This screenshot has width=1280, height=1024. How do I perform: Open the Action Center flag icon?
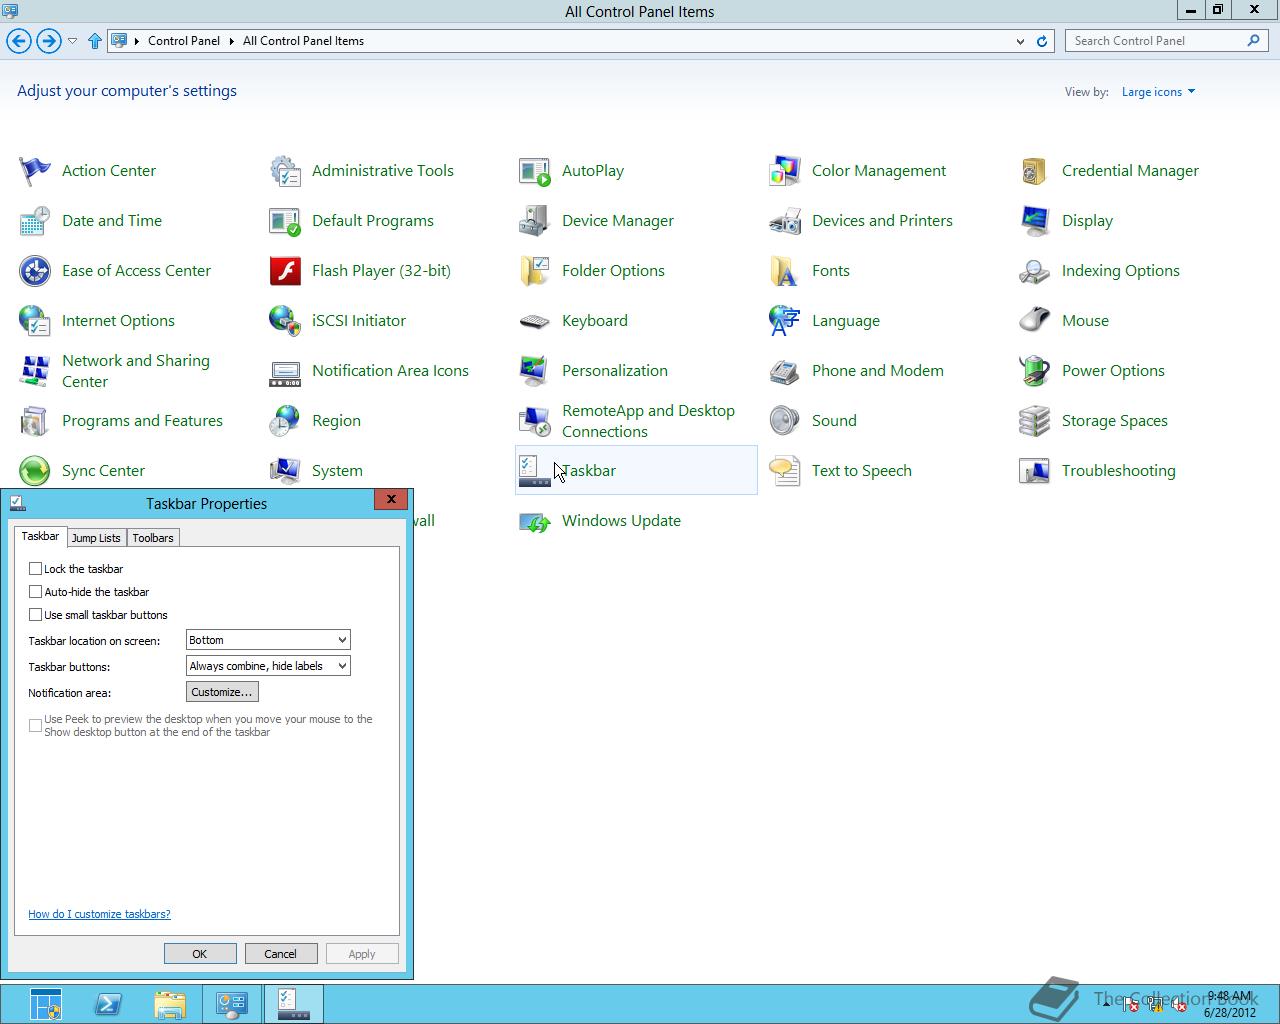pyautogui.click(x=35, y=171)
